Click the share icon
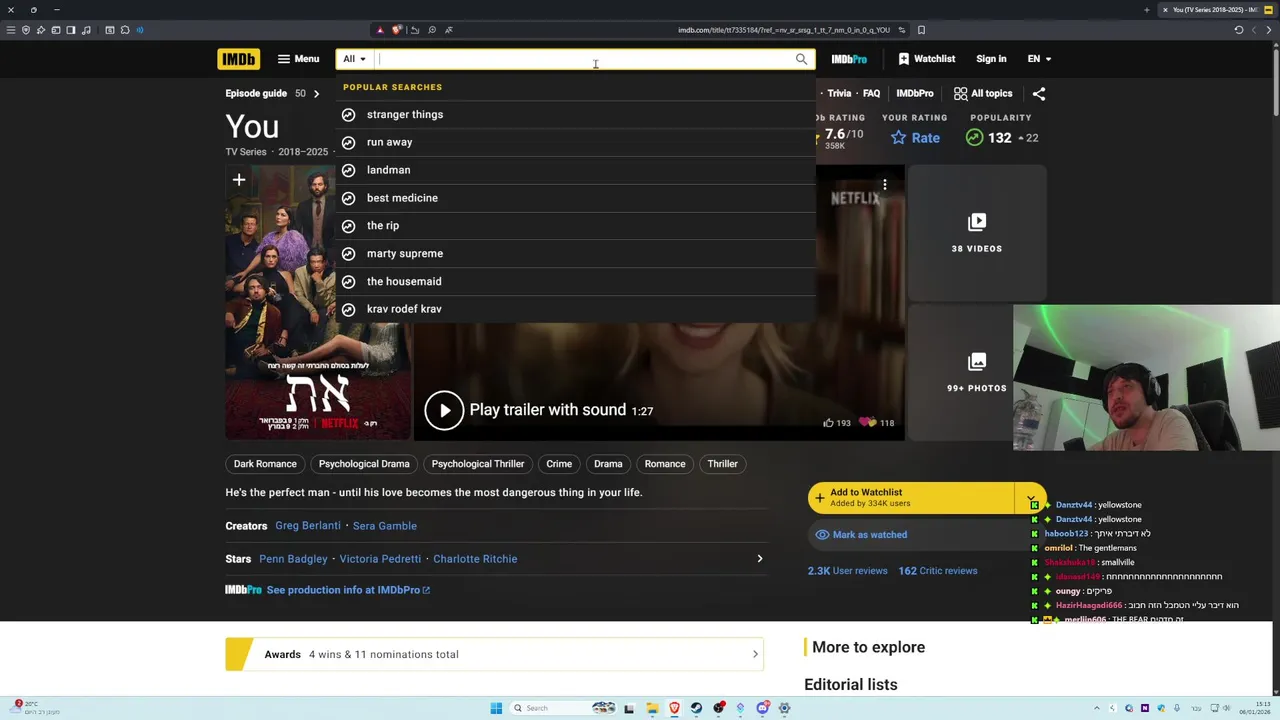This screenshot has width=1280, height=720. pyautogui.click(x=1039, y=93)
